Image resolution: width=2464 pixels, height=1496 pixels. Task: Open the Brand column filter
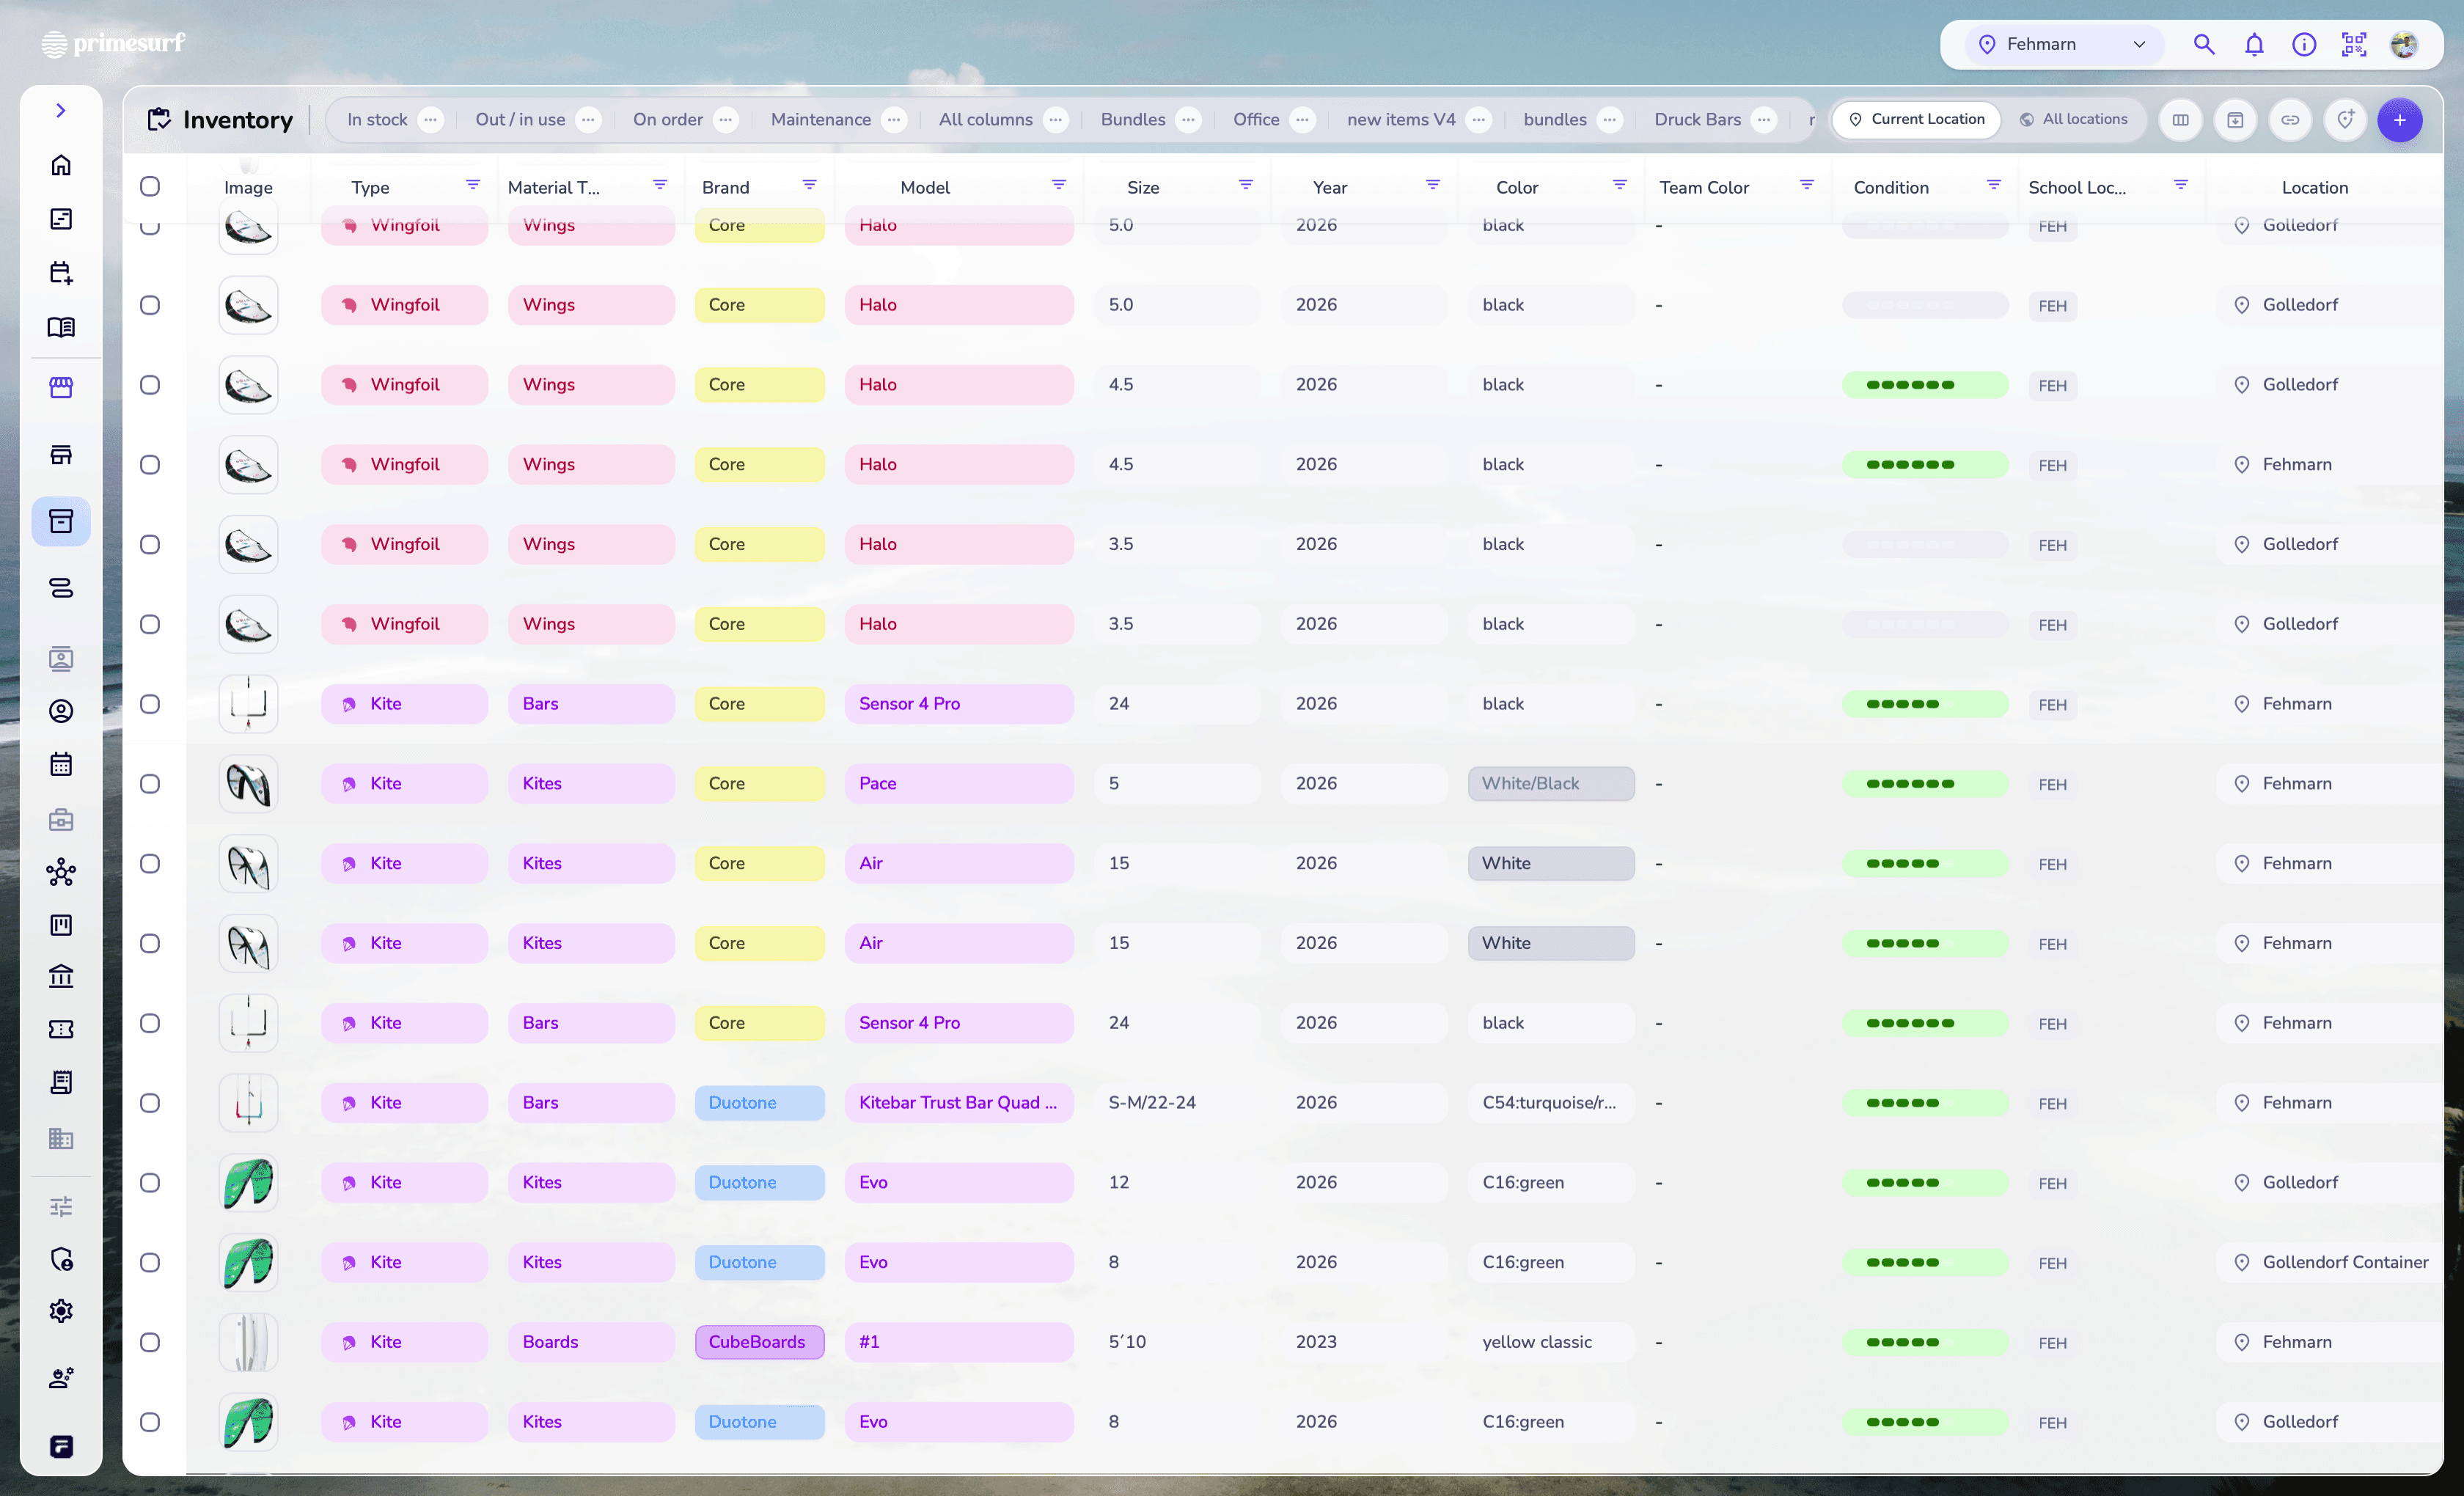pyautogui.click(x=810, y=185)
